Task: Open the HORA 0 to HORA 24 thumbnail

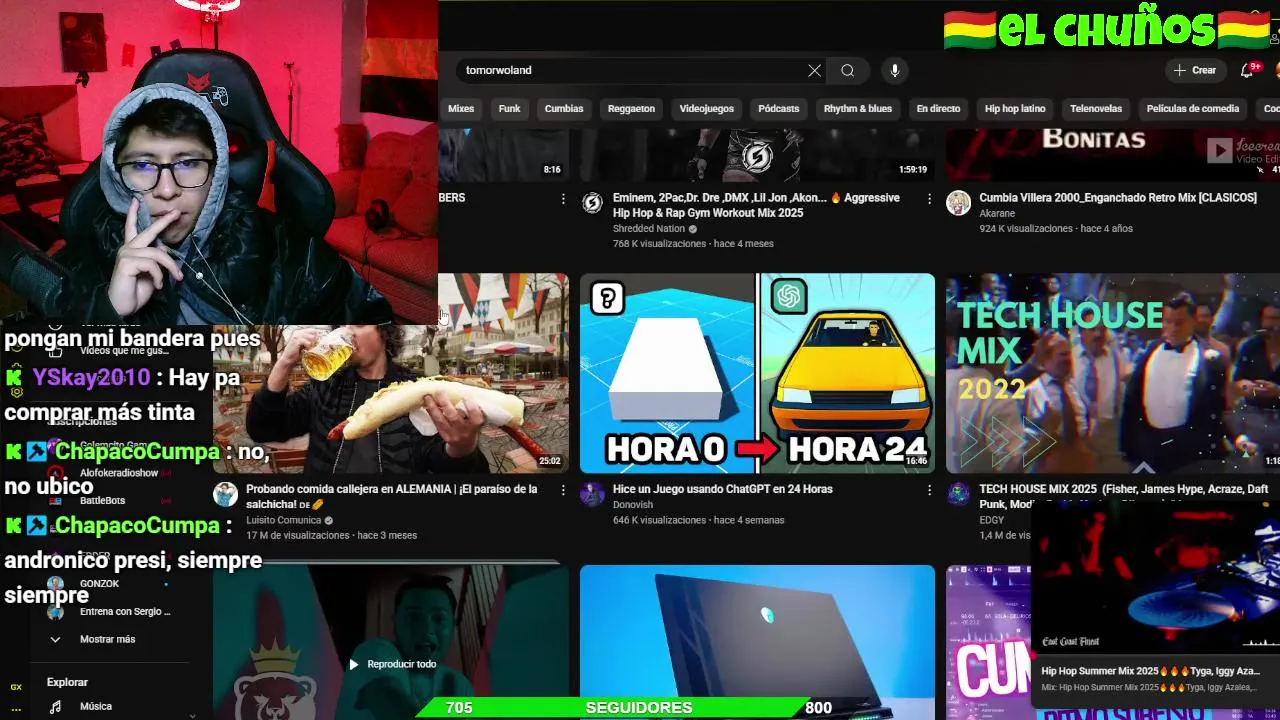Action: coord(757,373)
